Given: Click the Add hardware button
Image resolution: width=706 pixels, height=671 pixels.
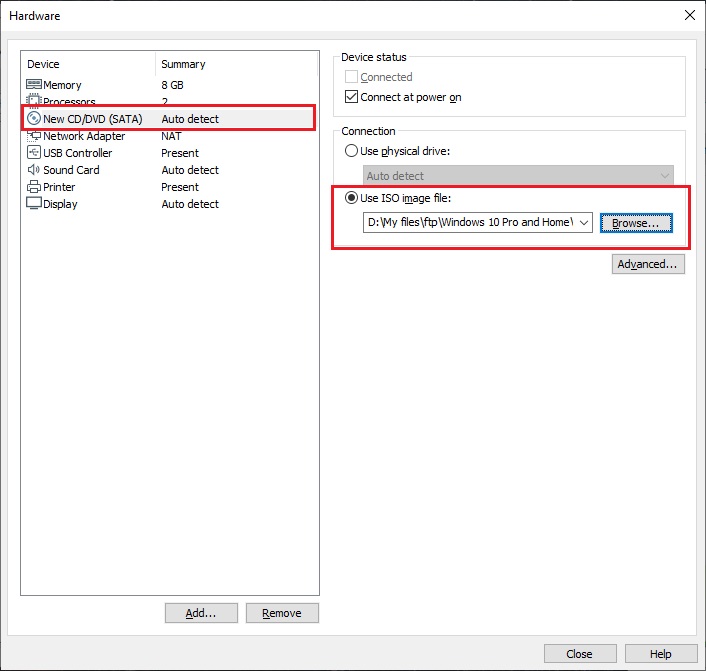Looking at the screenshot, I should [x=201, y=613].
